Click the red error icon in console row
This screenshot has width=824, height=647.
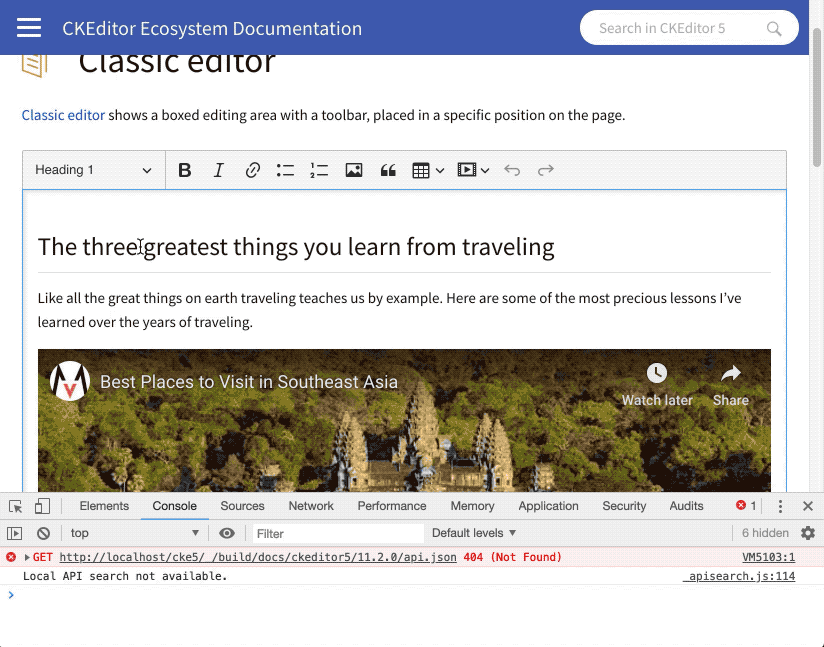(11, 557)
